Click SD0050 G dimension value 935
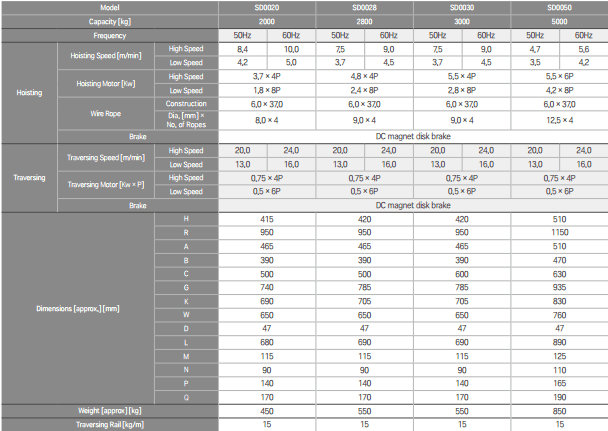Screen dimensions: 608x431 coord(560,288)
